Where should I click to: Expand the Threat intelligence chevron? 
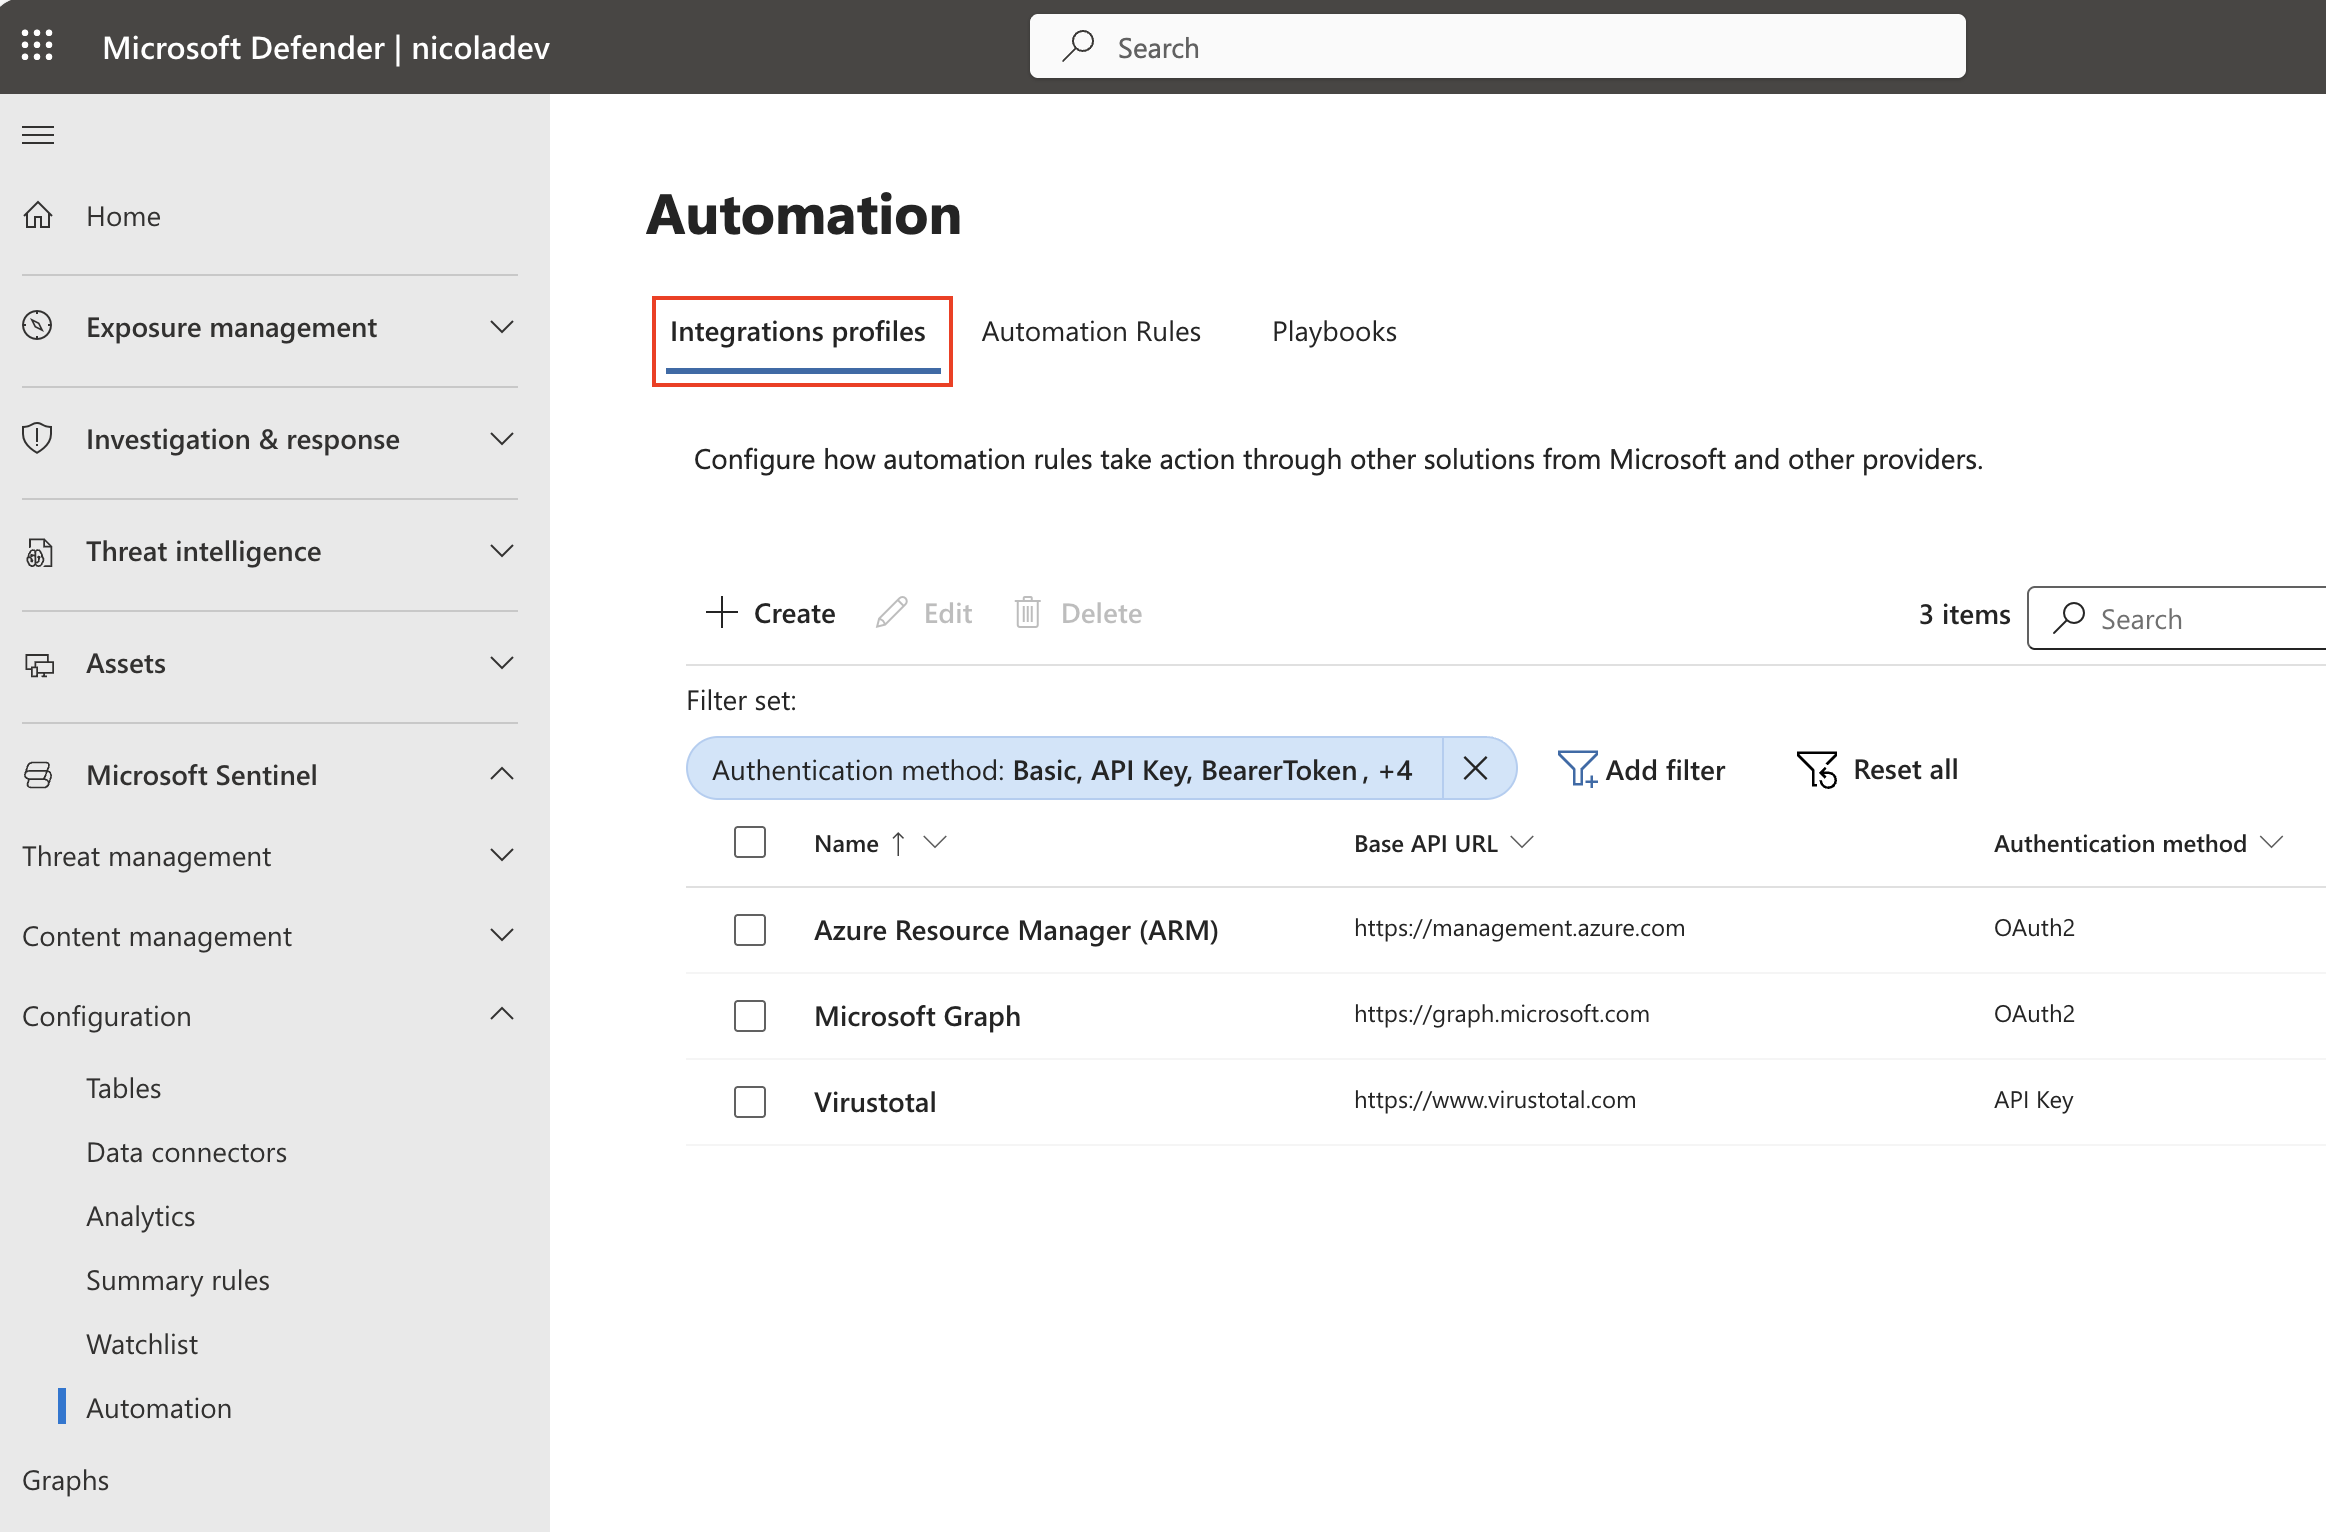click(502, 551)
